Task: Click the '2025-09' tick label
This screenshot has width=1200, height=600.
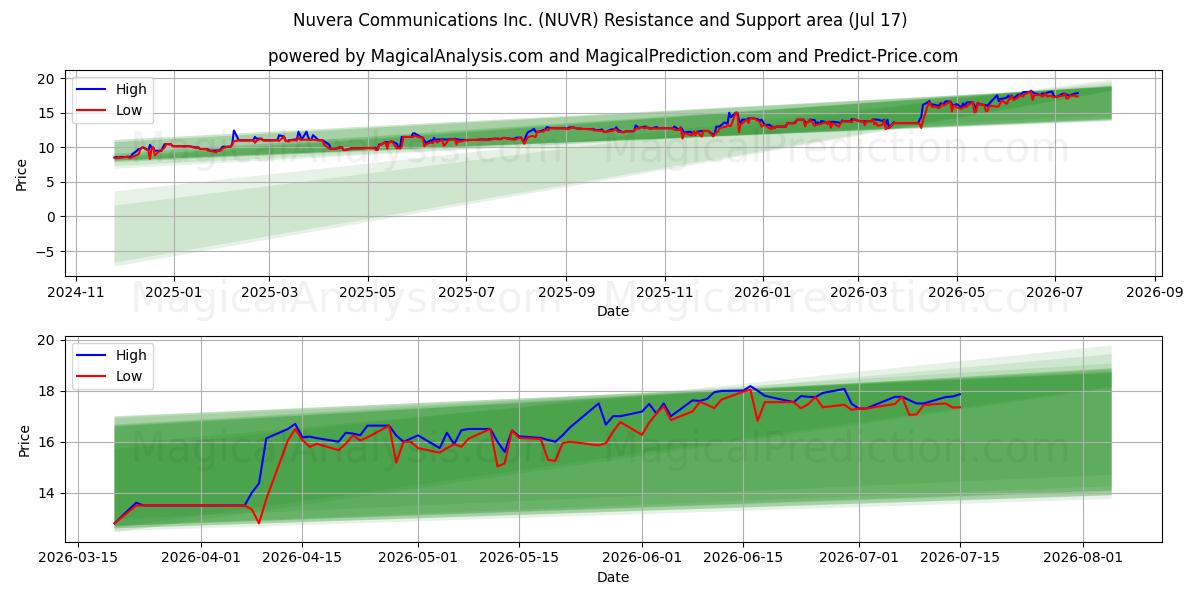Action: (565, 292)
